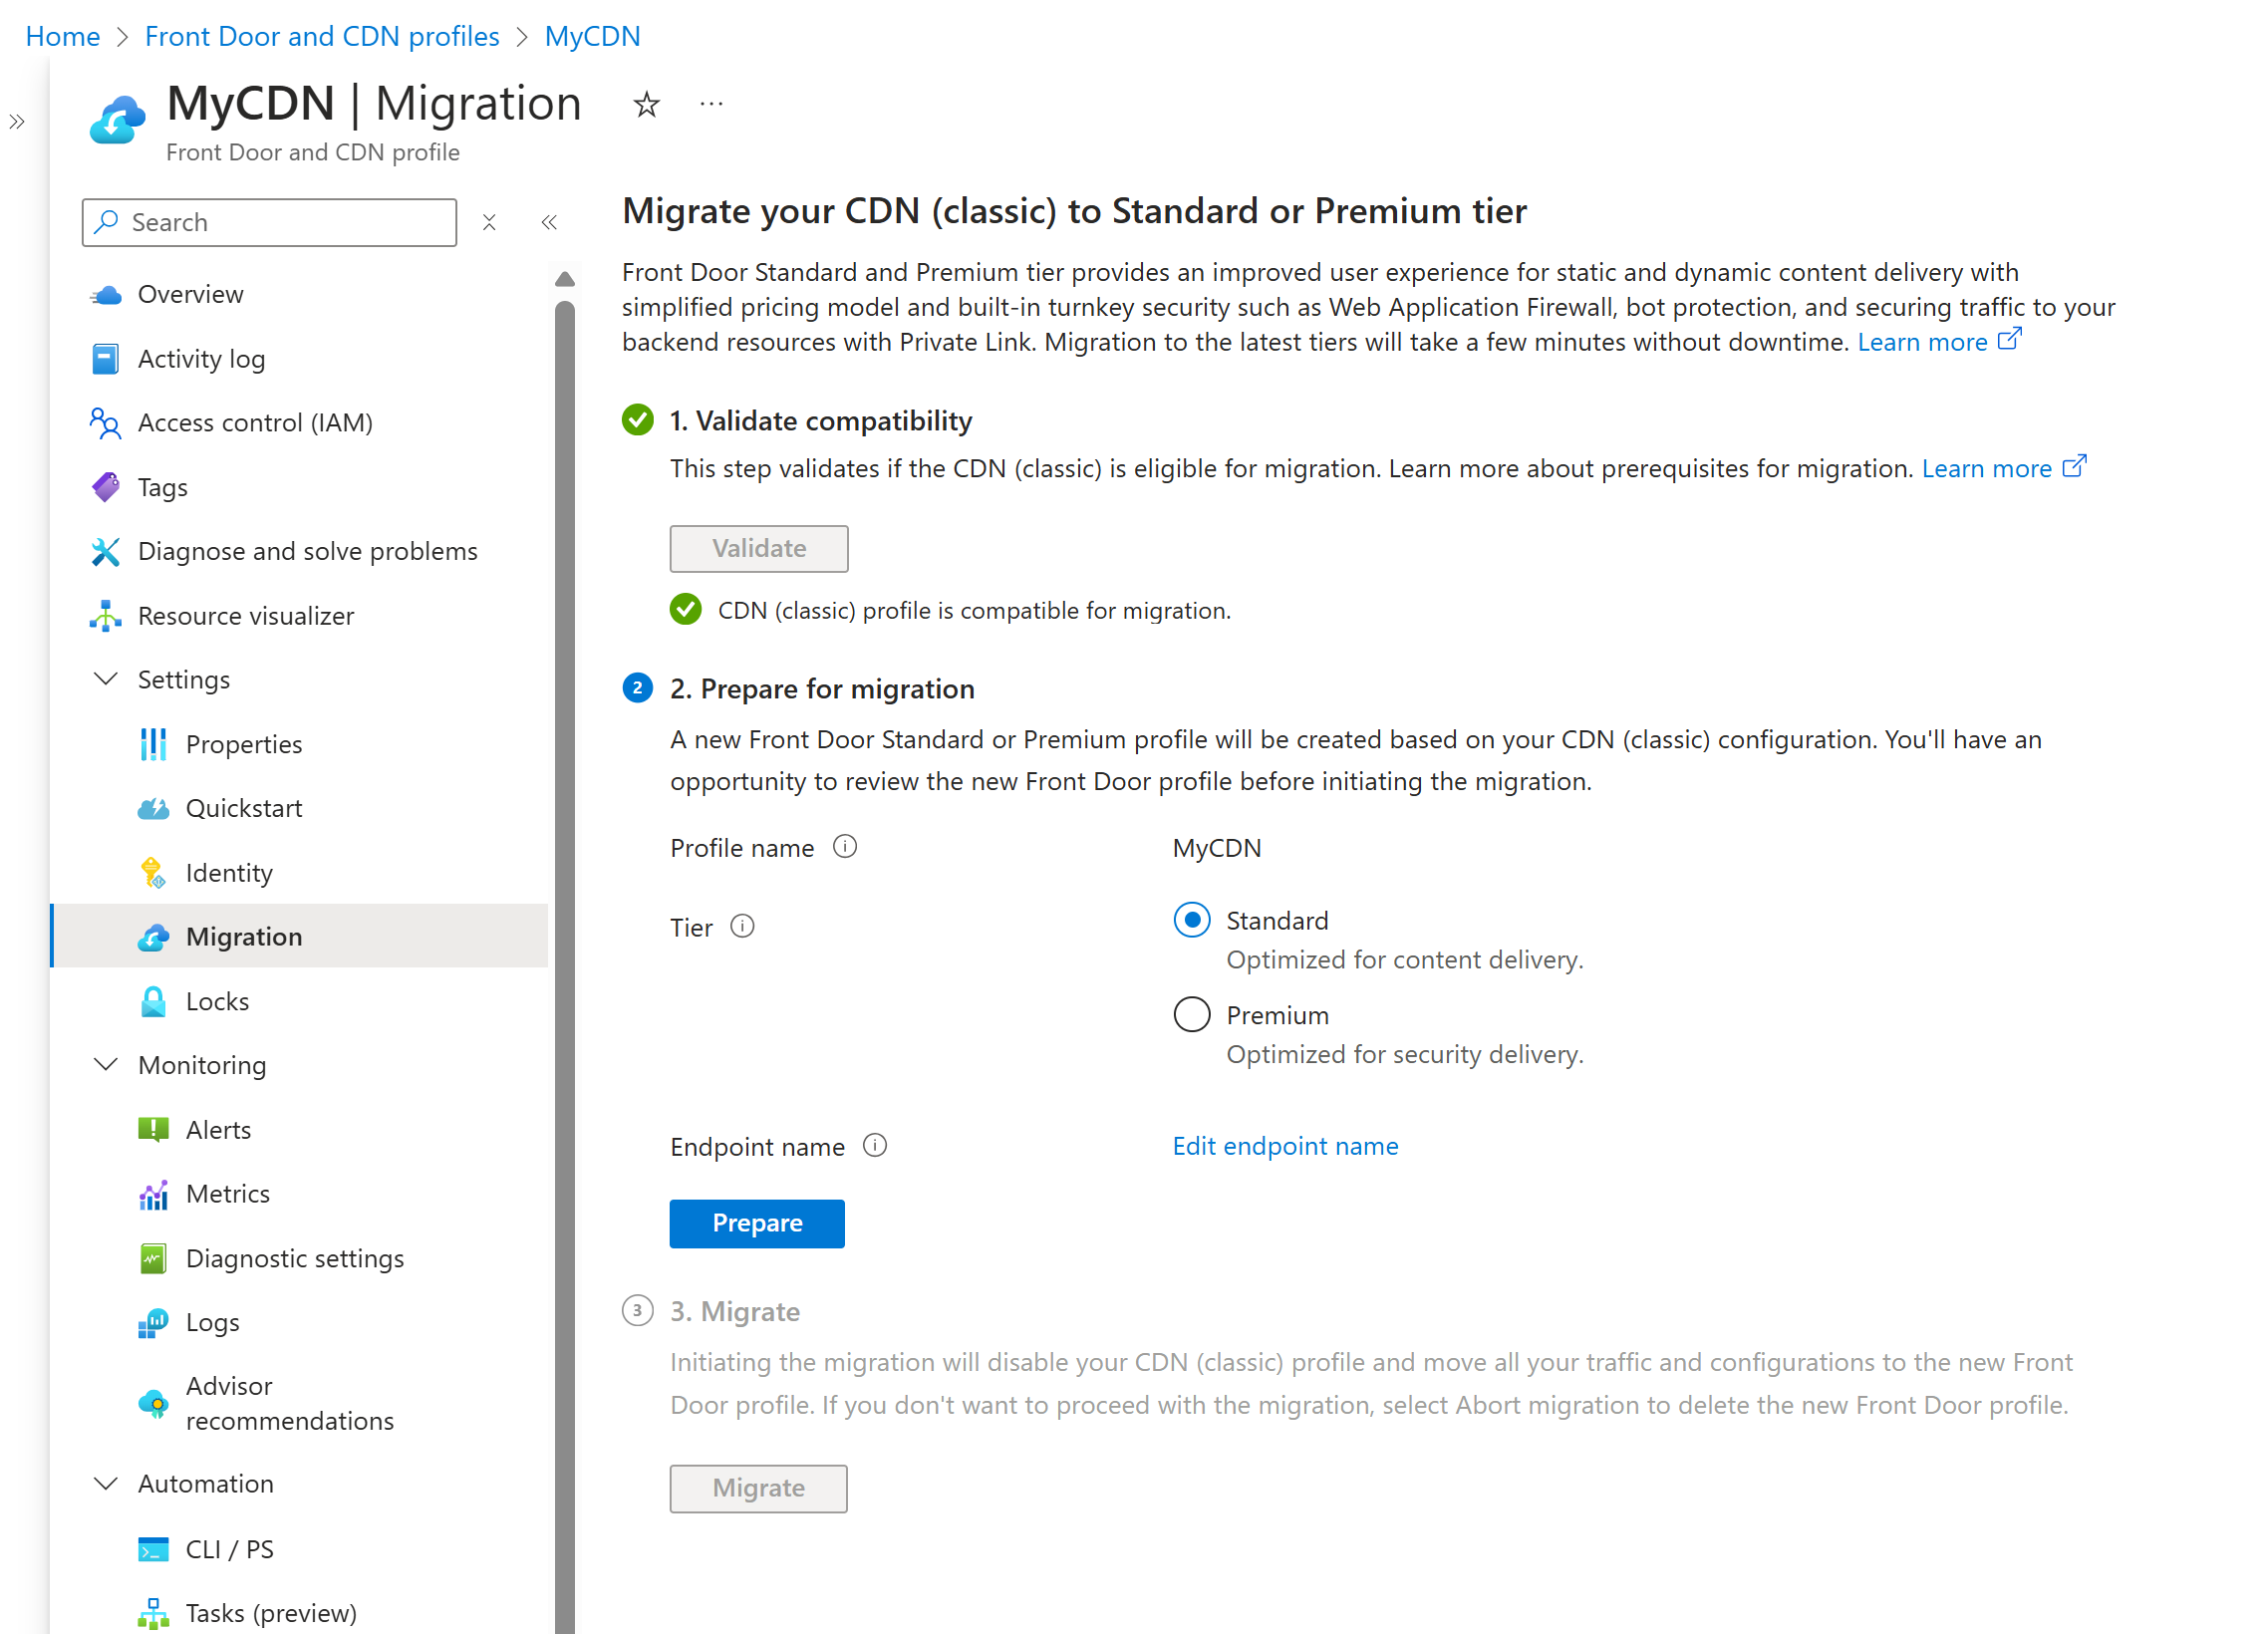Click the profile name input field
Image resolution: width=2268 pixels, height=1634 pixels.
pos(1221,847)
